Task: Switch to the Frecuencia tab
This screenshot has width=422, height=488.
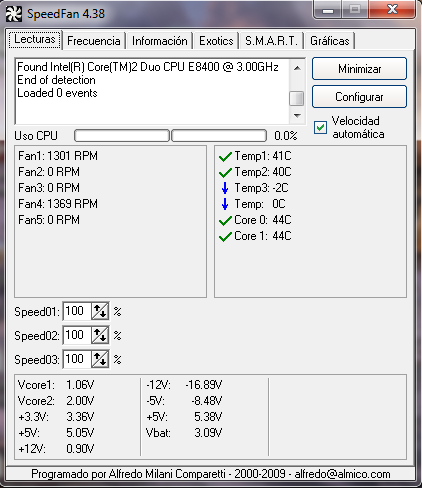Action: click(x=94, y=41)
